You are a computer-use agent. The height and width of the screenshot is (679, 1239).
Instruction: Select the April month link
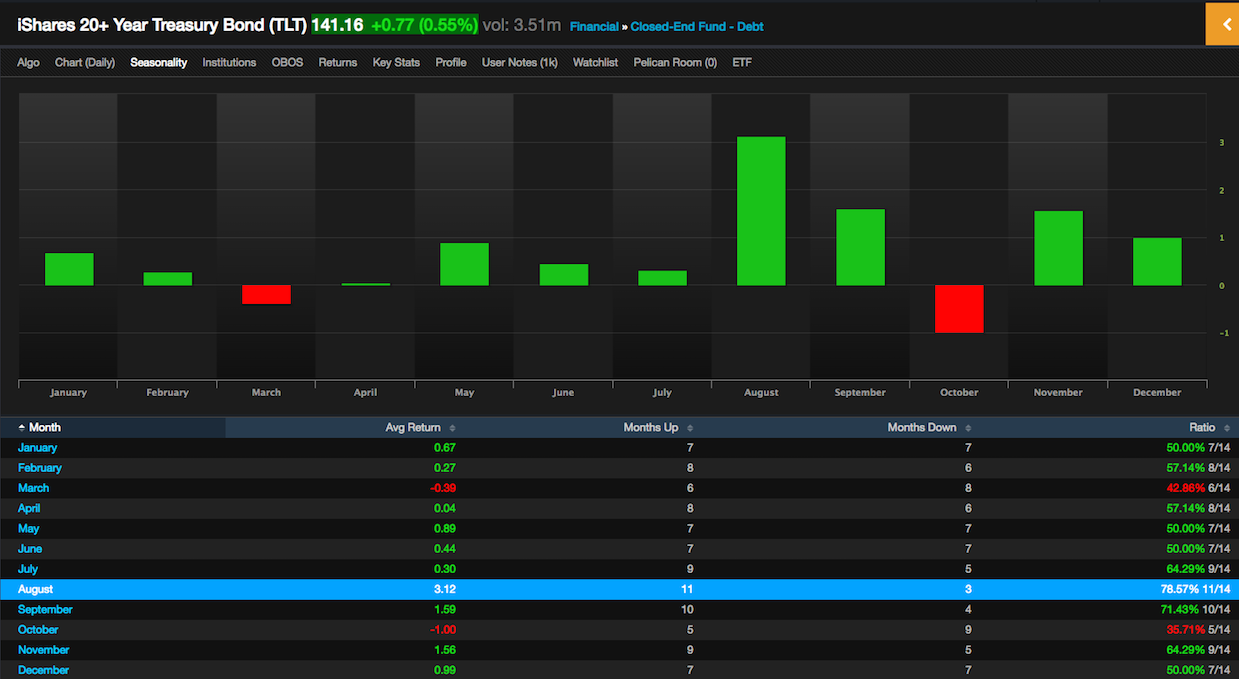29,508
